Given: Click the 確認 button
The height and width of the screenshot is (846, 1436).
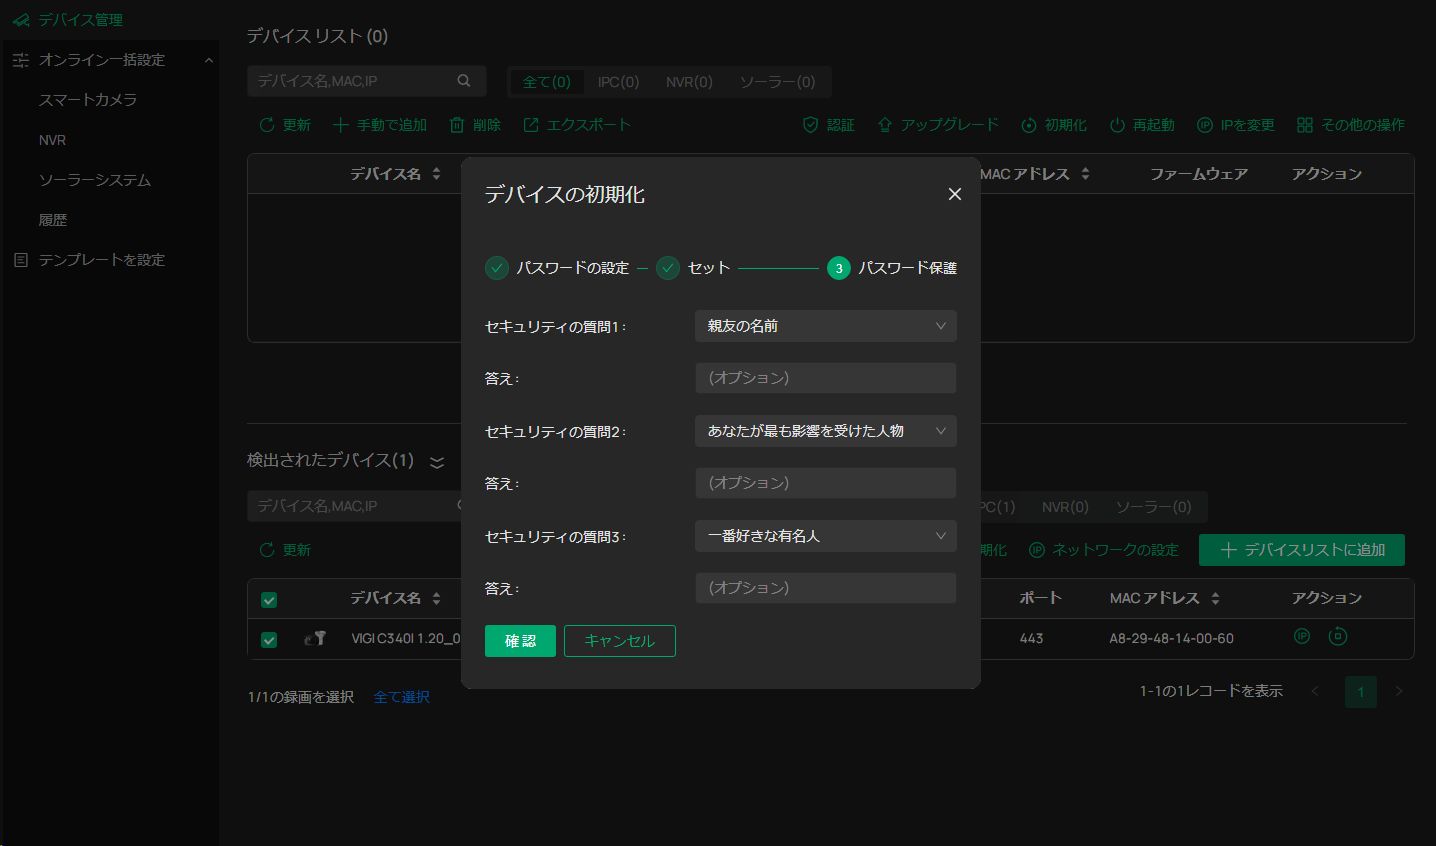Looking at the screenshot, I should [520, 641].
